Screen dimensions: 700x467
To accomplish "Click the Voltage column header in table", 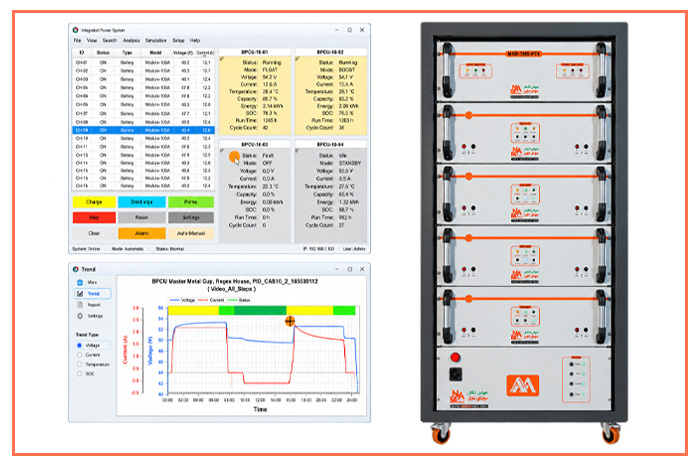I will [183, 53].
